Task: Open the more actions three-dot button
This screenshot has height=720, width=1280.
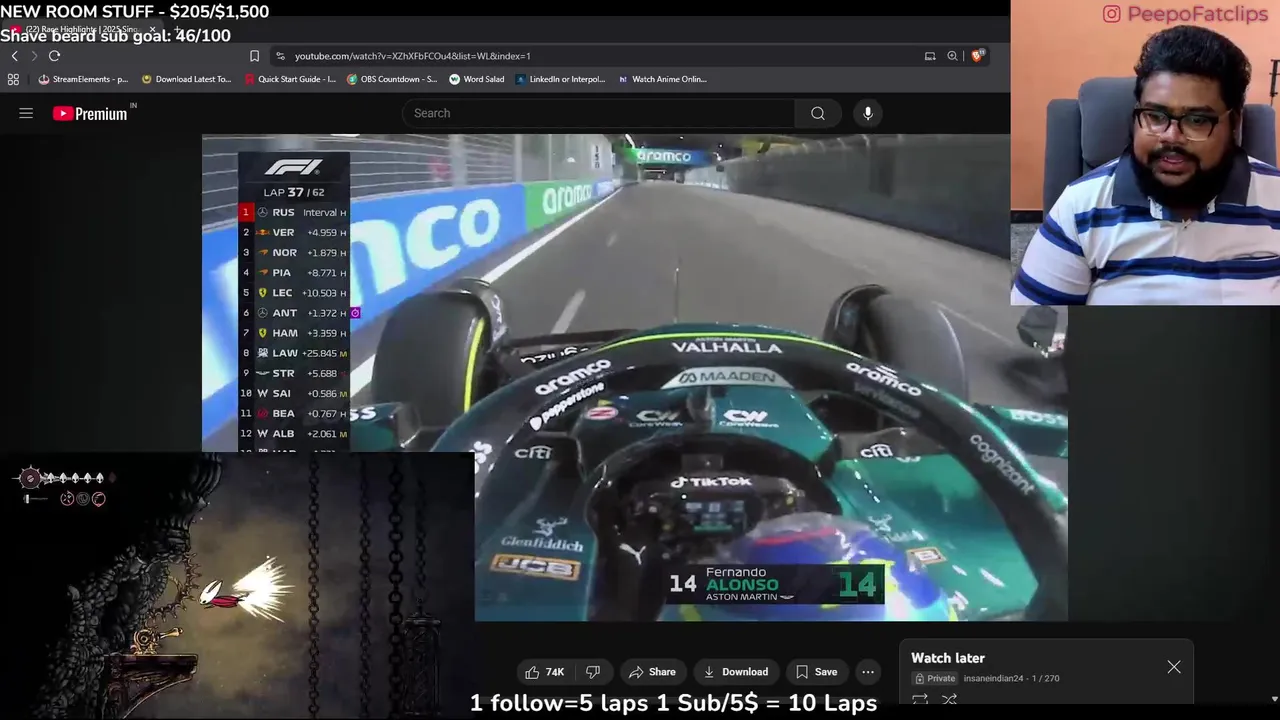Action: [x=868, y=672]
